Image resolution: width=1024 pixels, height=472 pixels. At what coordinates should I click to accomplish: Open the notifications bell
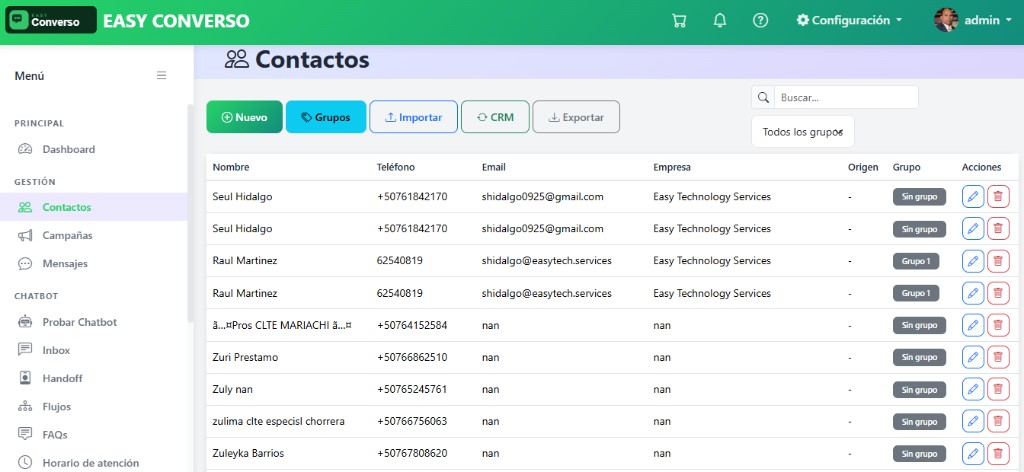[x=720, y=20]
